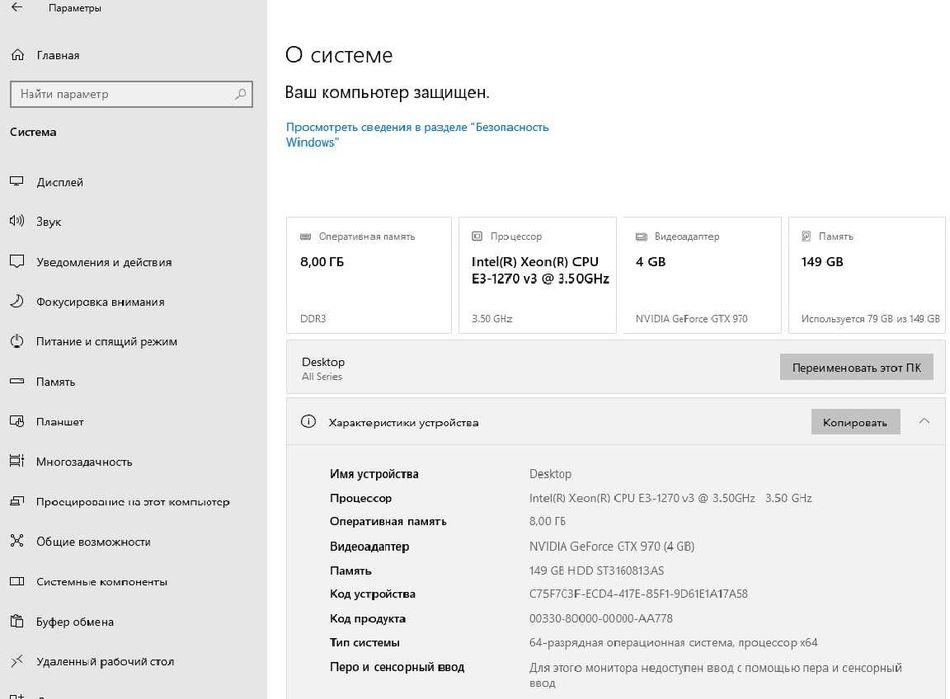
Task: Click the disk icon on Память card
Action: click(806, 236)
